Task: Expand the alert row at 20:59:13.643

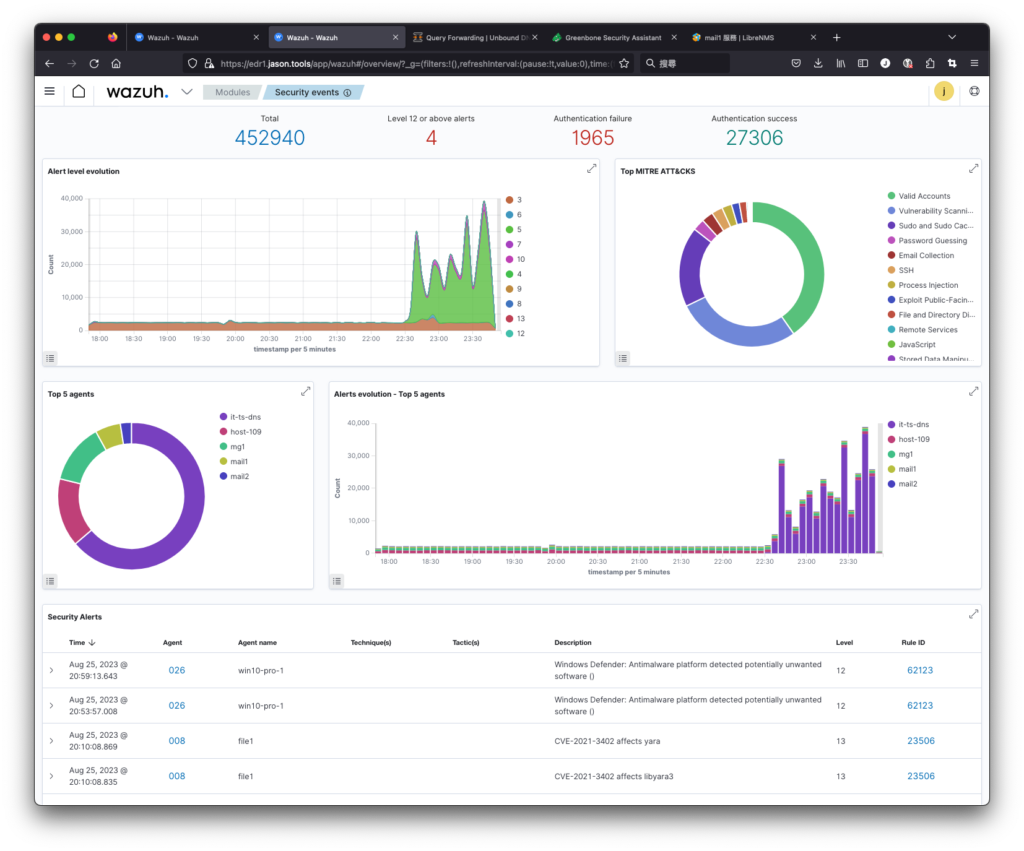Action: click(x=52, y=670)
